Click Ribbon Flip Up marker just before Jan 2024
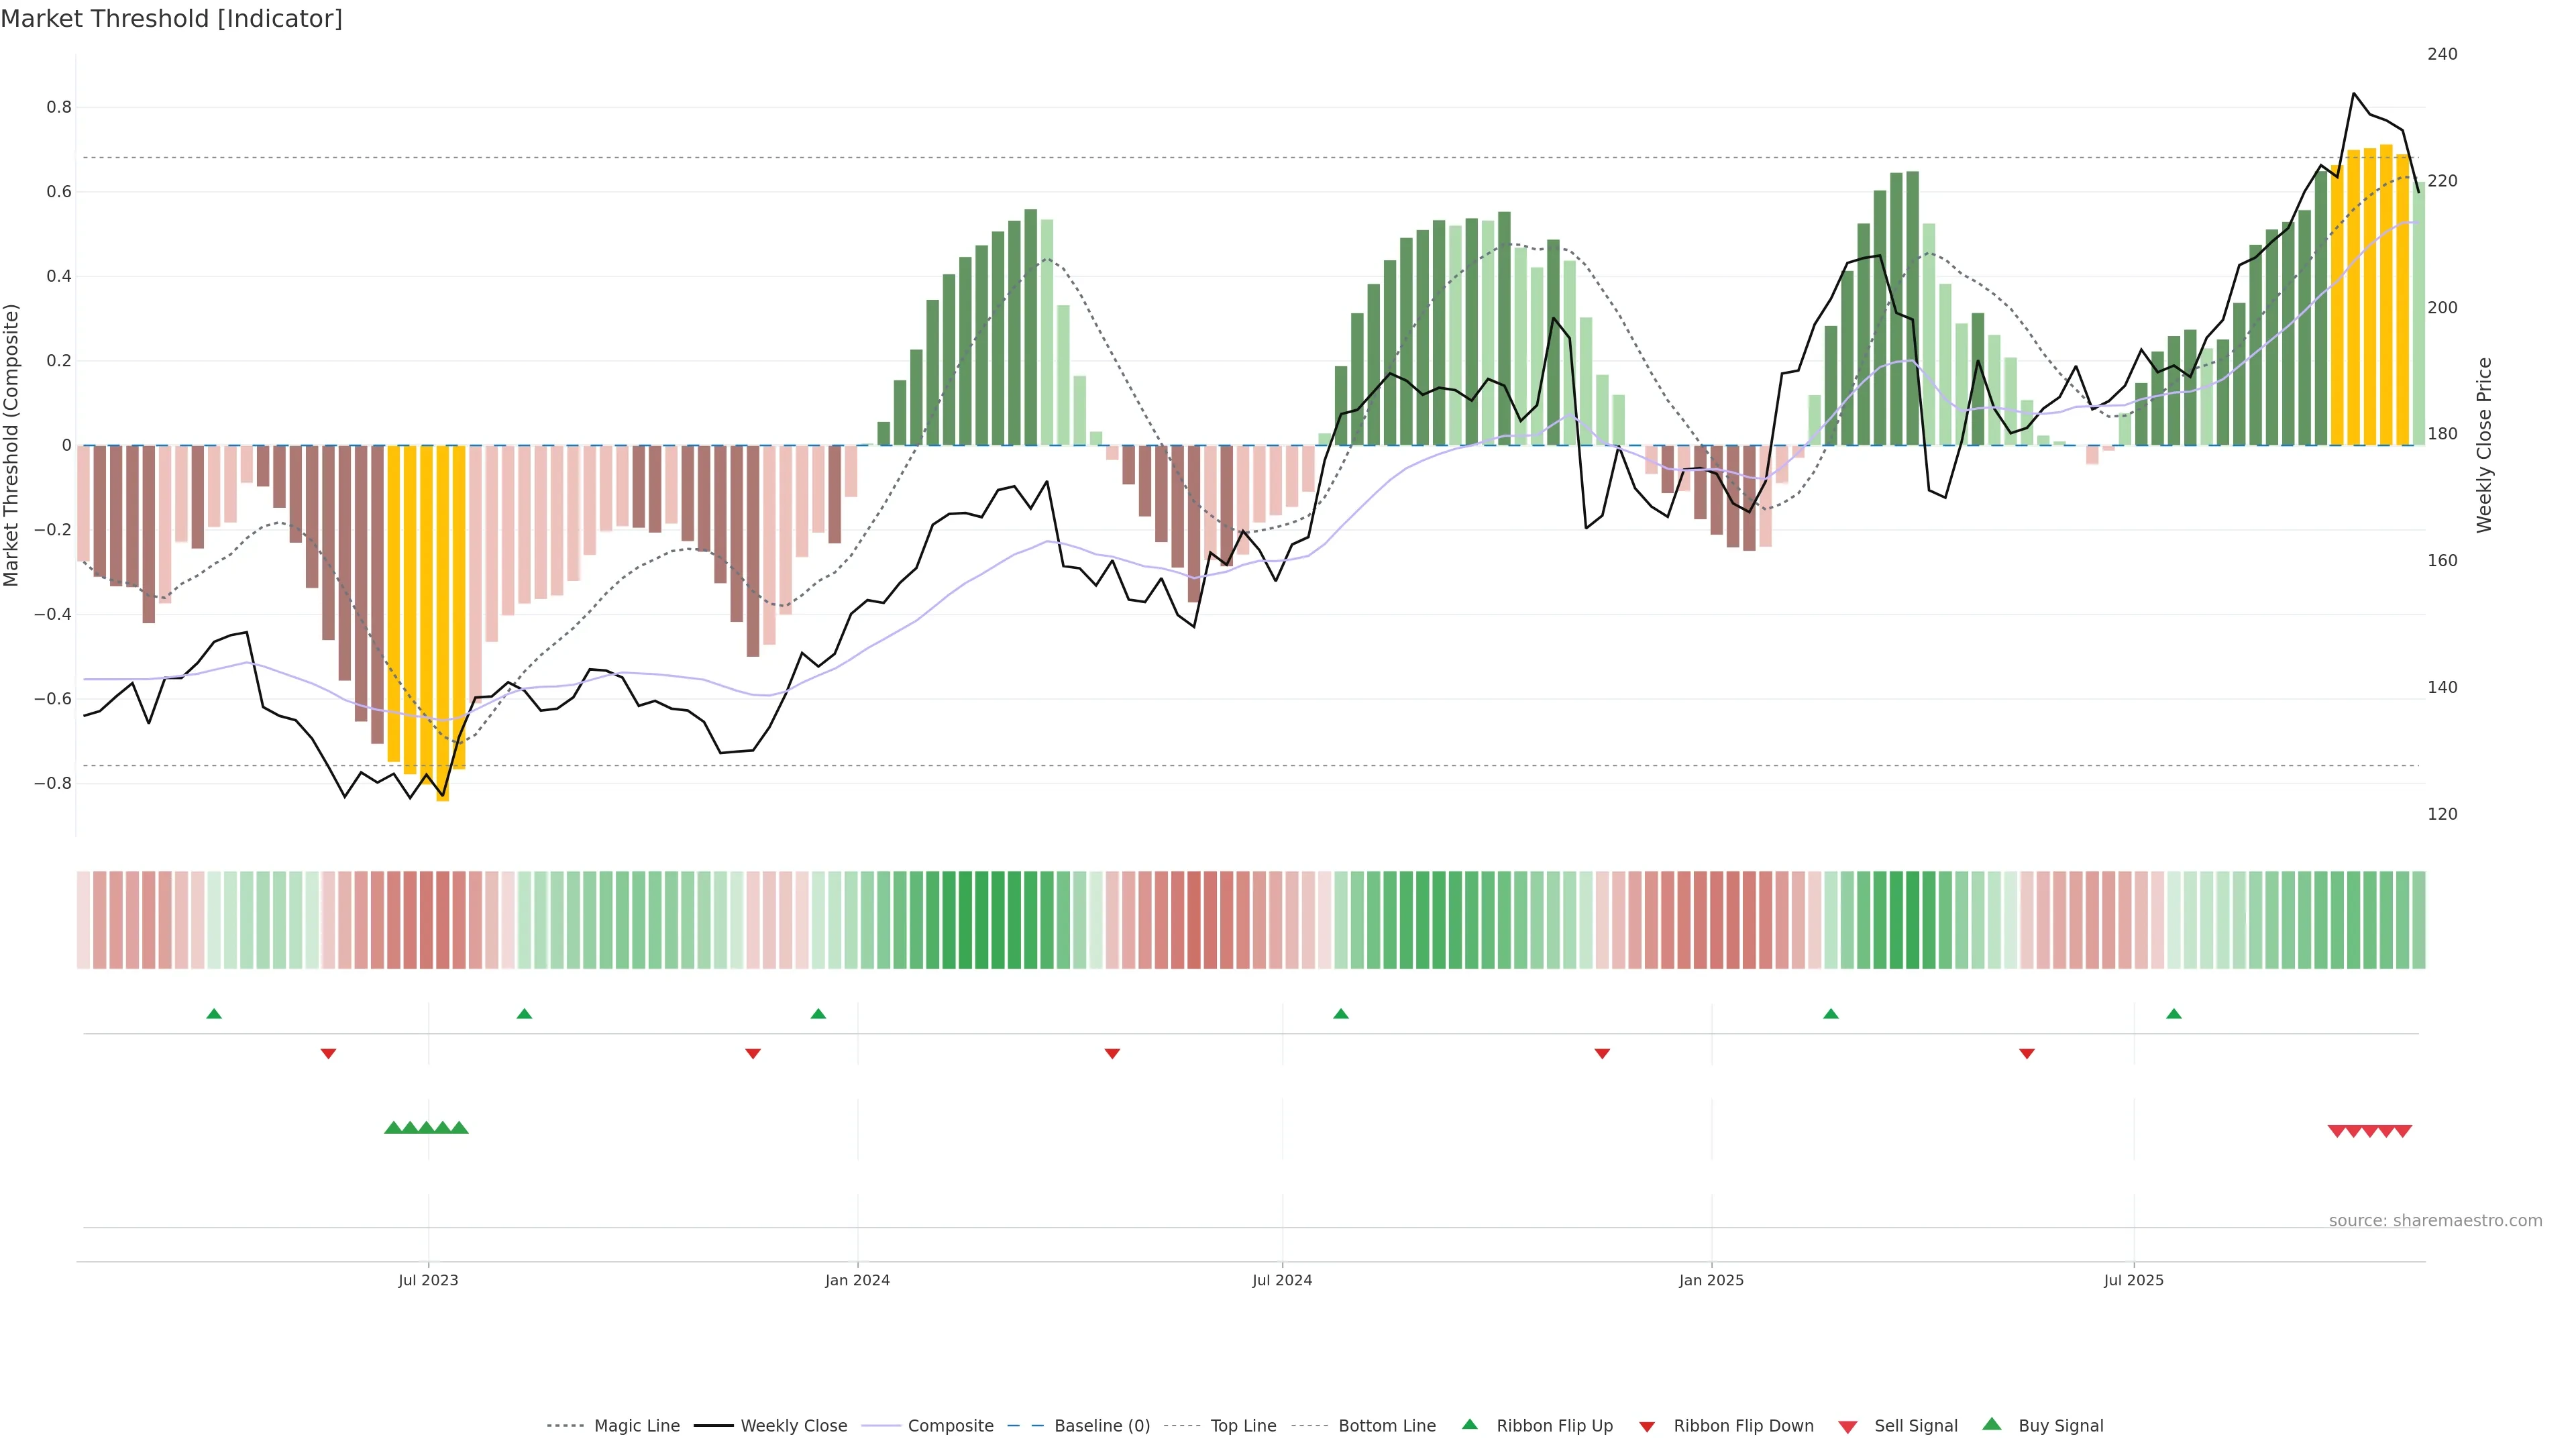Viewport: 2576px width, 1449px height. point(818,1014)
